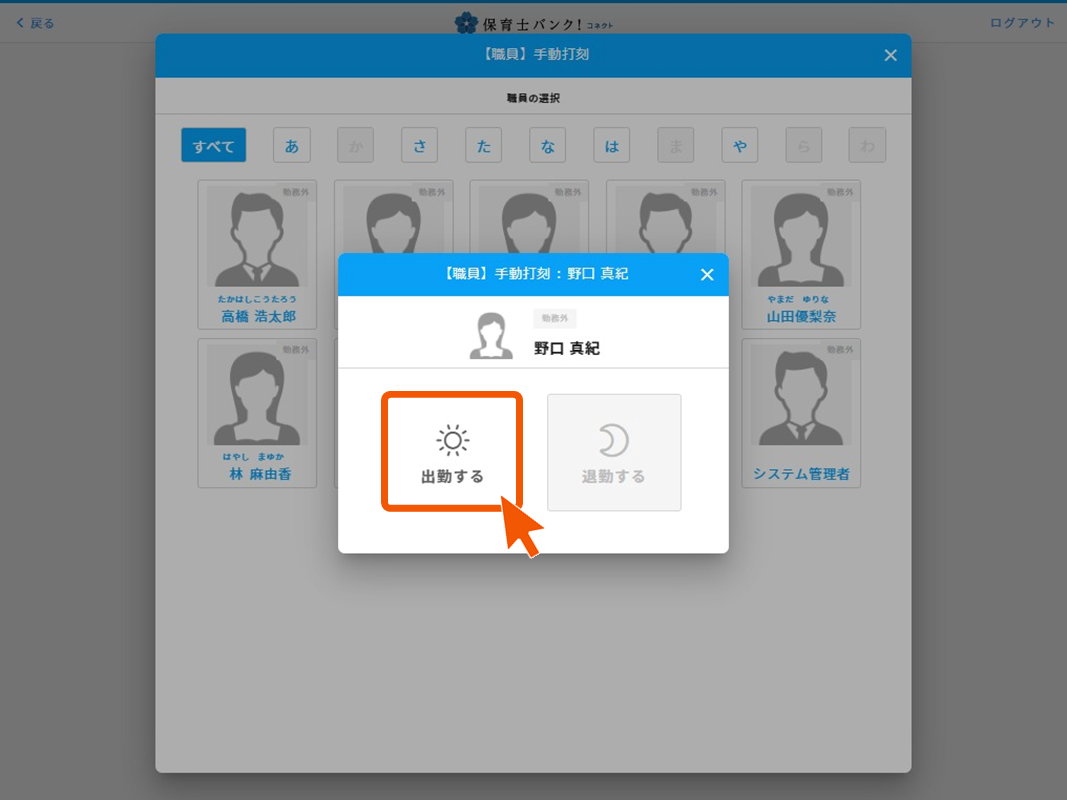Filter staff by な row

coord(547,146)
